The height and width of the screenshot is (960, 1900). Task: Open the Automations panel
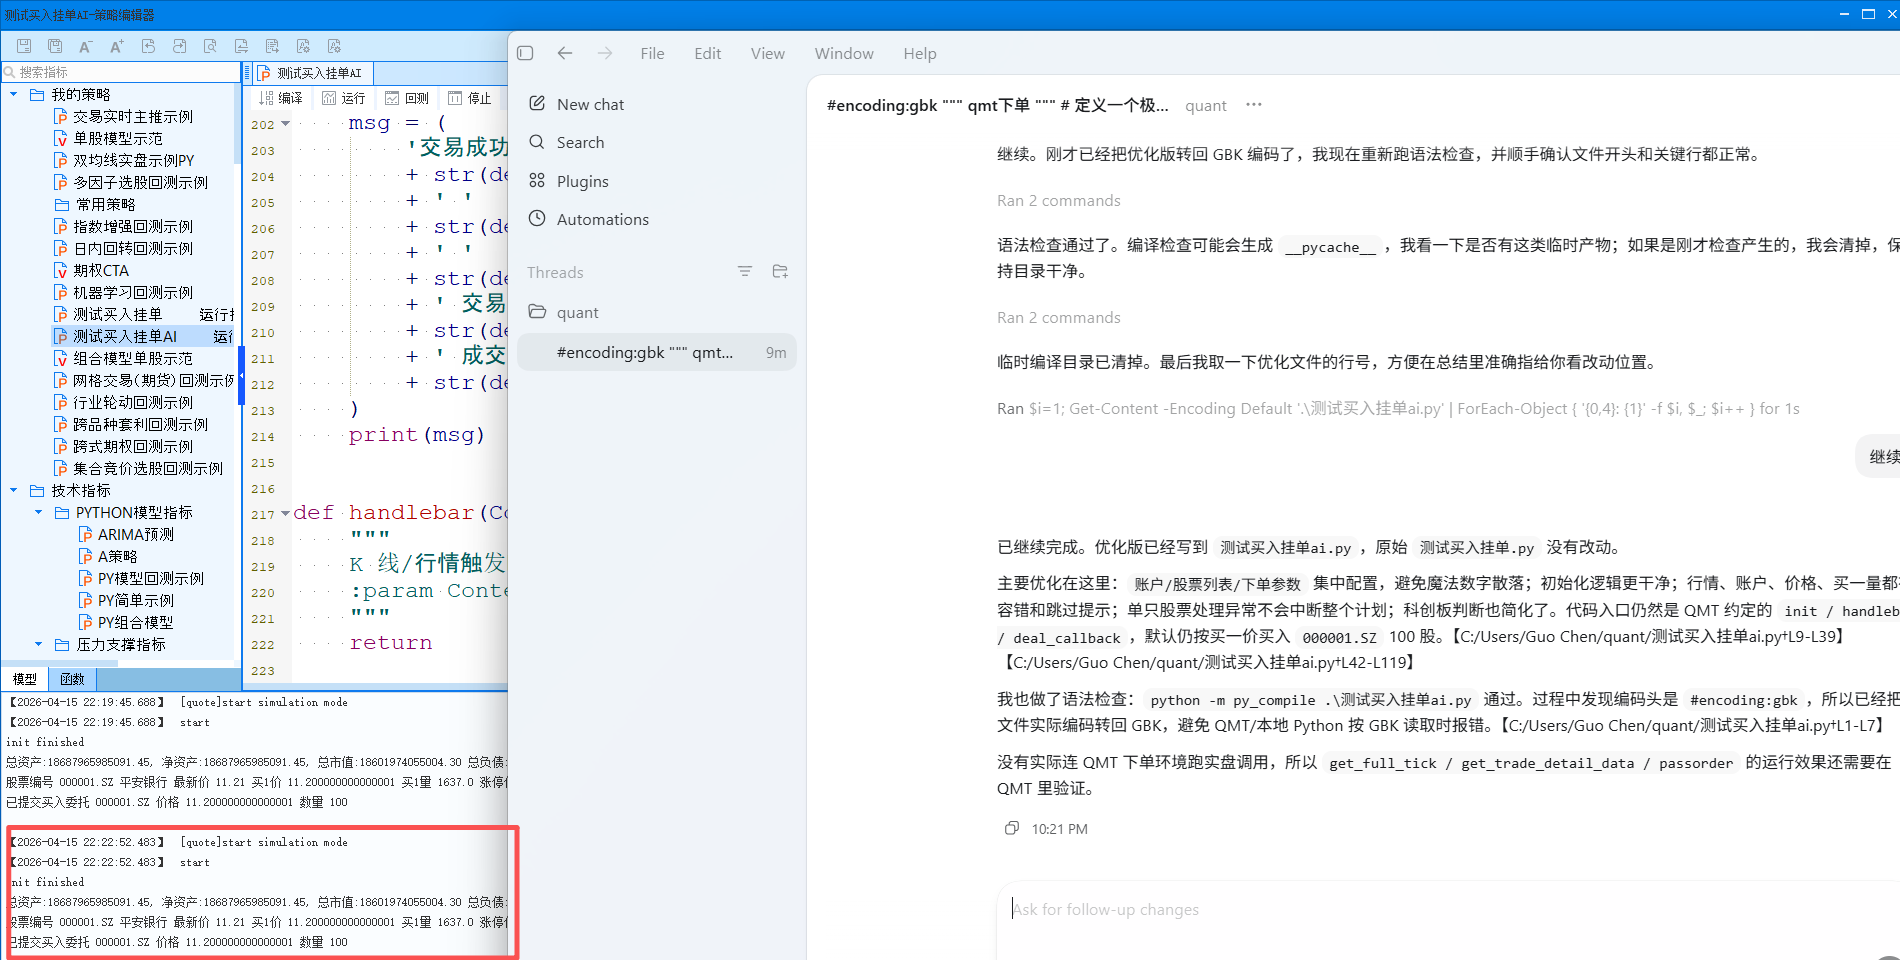click(x=604, y=219)
